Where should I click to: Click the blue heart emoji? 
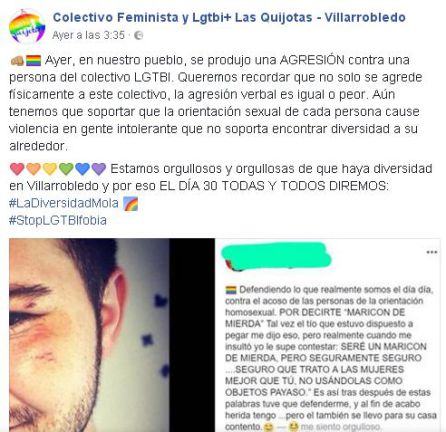[x=83, y=169]
